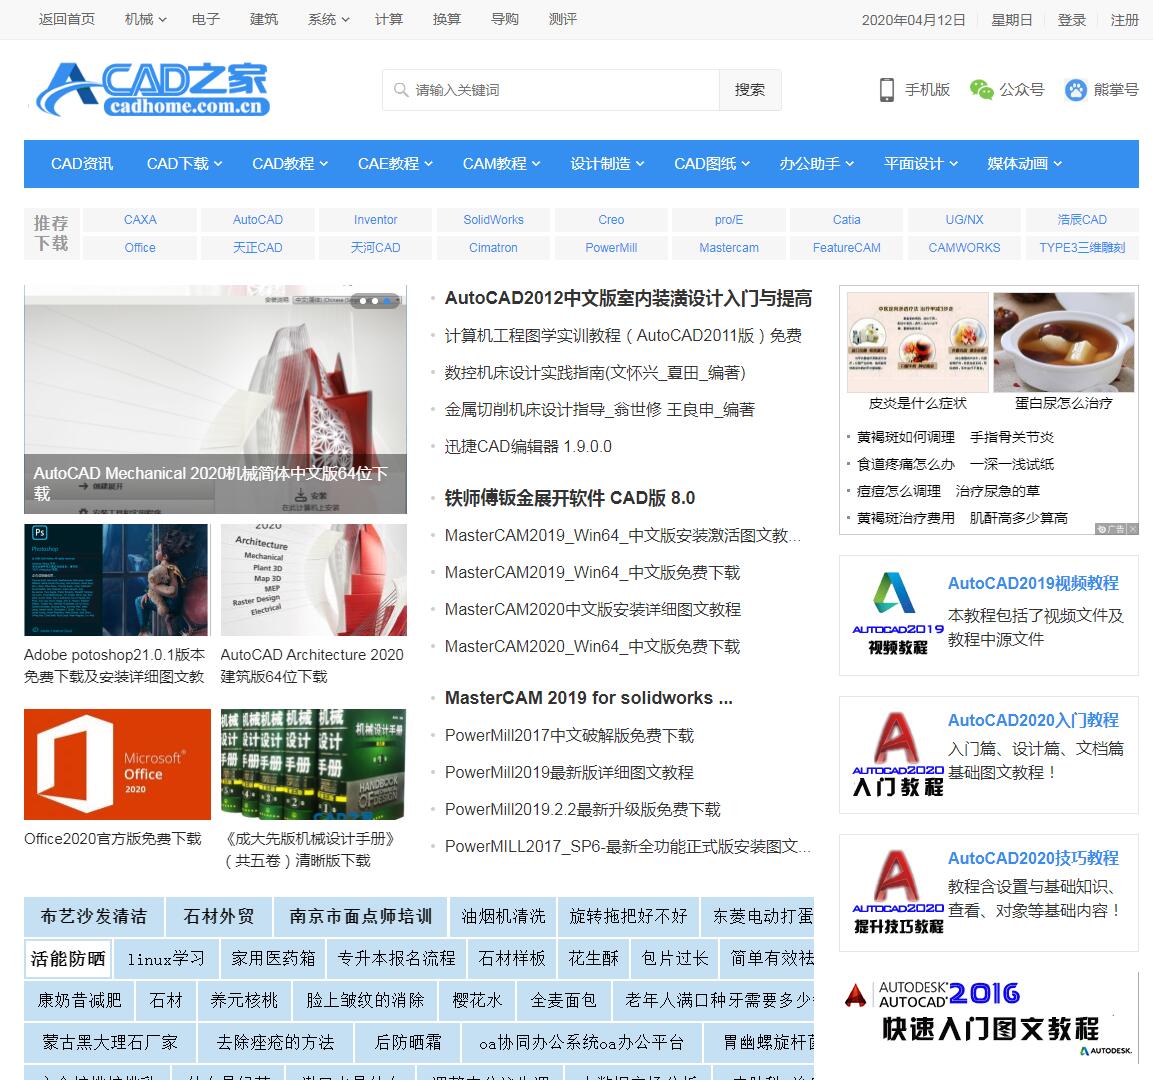The height and width of the screenshot is (1080, 1153).
Task: Open the AutoCAD2020 入门教程 logo image
Action: [897, 754]
